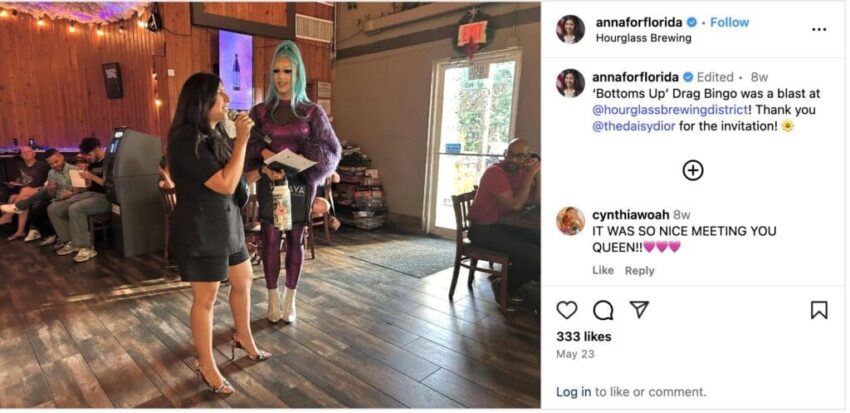This screenshot has width=850, height=413.
Task: Save post with the bookmark icon
Action: pyautogui.click(x=819, y=310)
